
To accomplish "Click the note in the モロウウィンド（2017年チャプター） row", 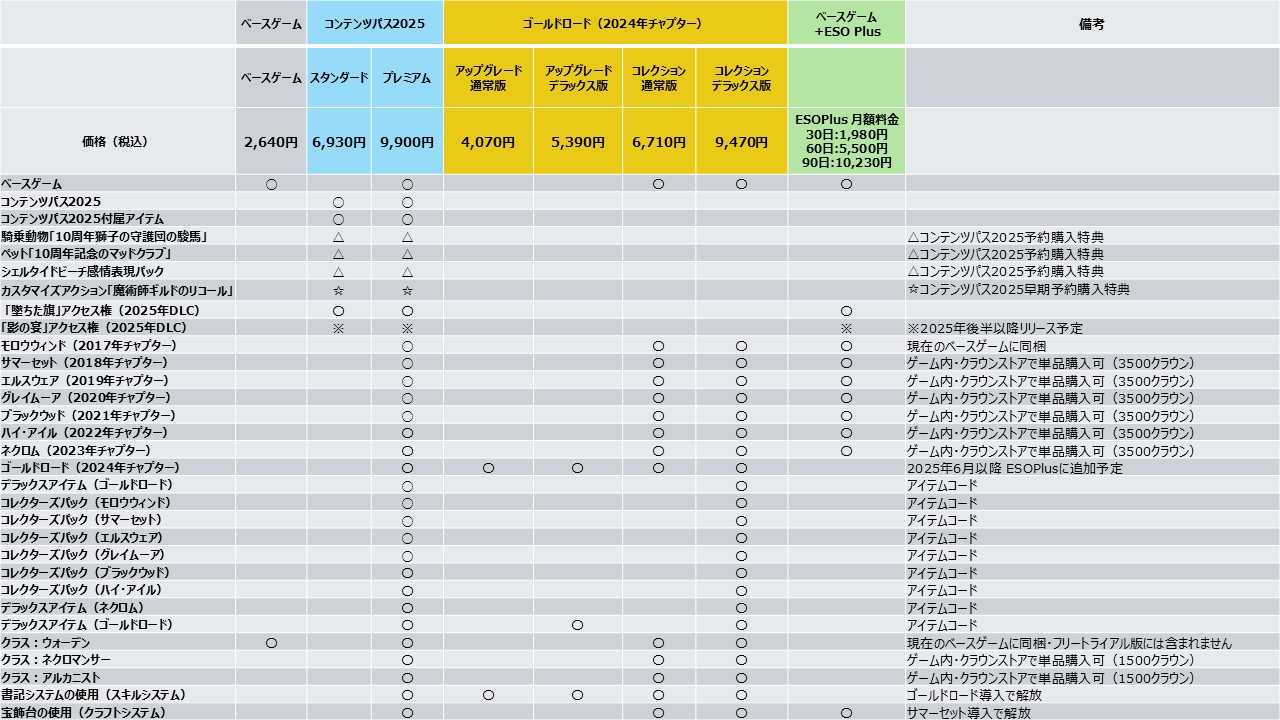I will point(976,346).
